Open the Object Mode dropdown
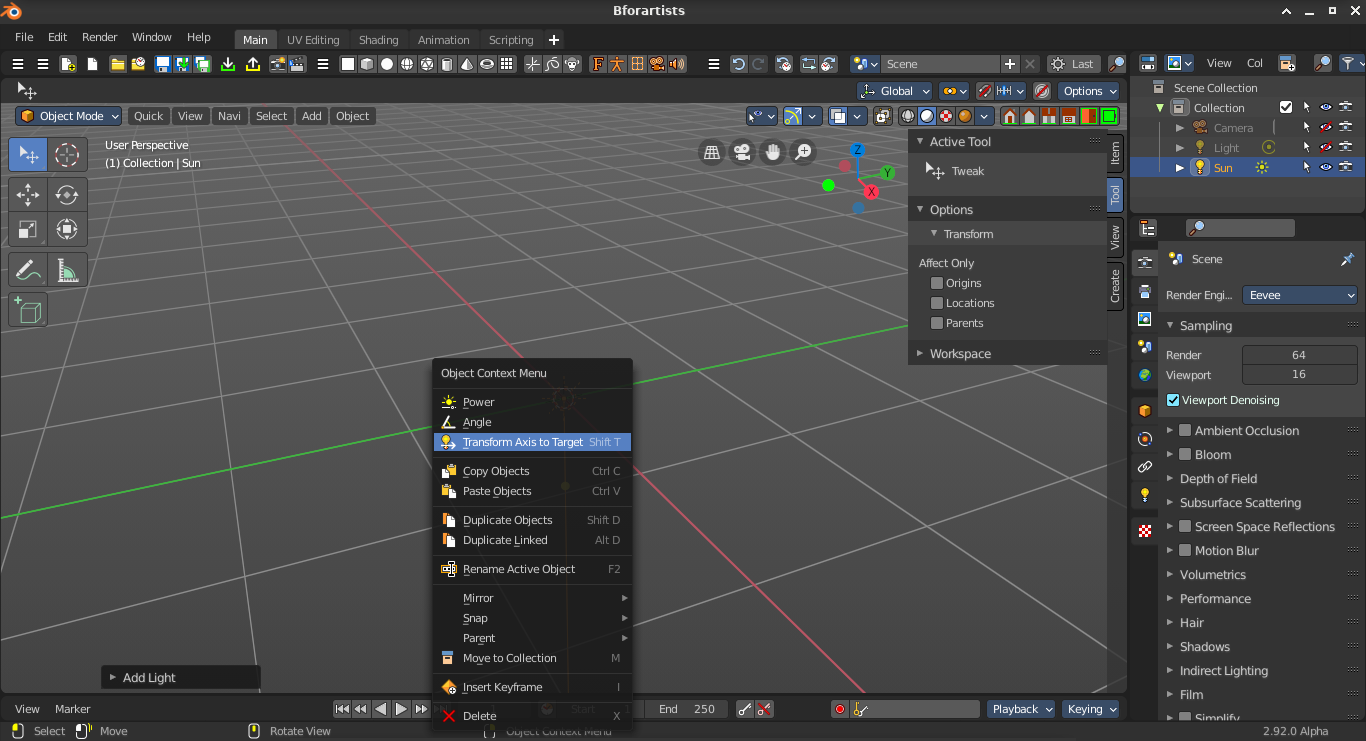The width and height of the screenshot is (1366, 741). 69,116
